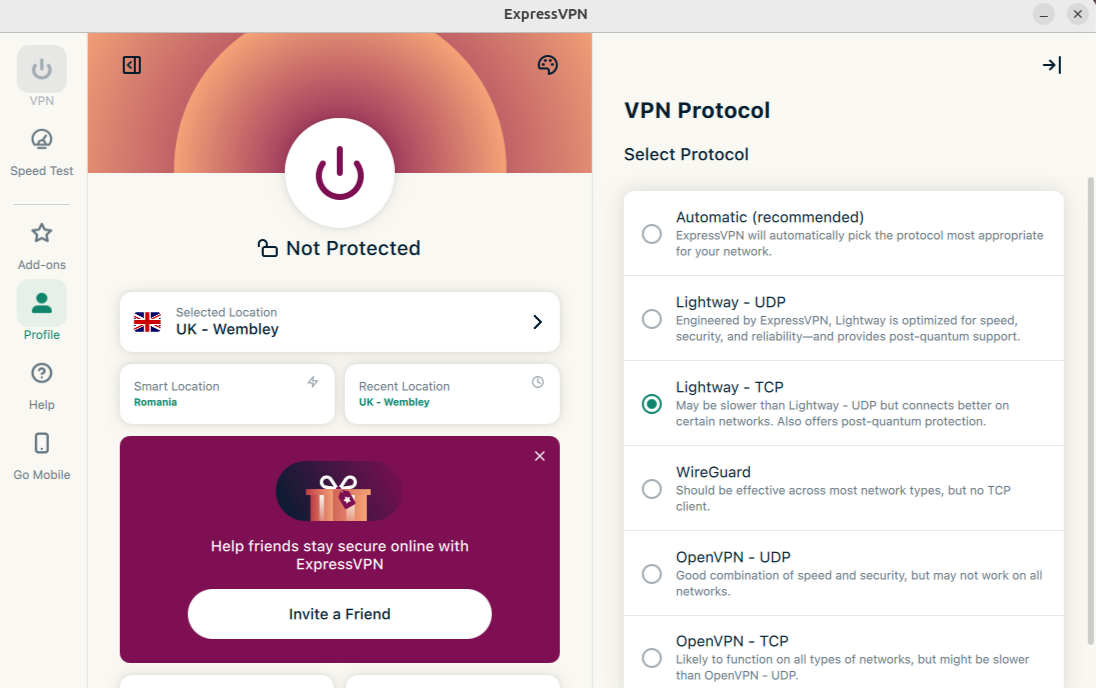Collapse the VPN Protocol panel arrow
Screen dimensions: 1096x688
click(x=1051, y=65)
